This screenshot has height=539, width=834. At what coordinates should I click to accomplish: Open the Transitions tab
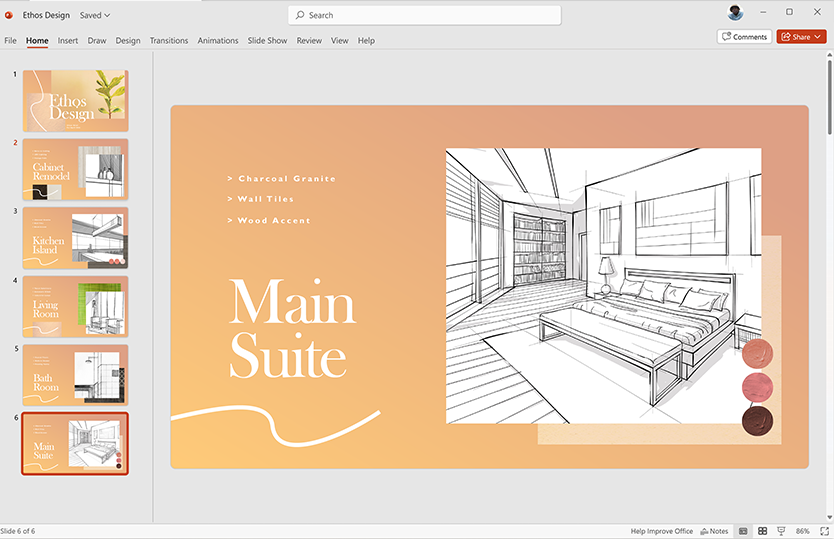(169, 41)
